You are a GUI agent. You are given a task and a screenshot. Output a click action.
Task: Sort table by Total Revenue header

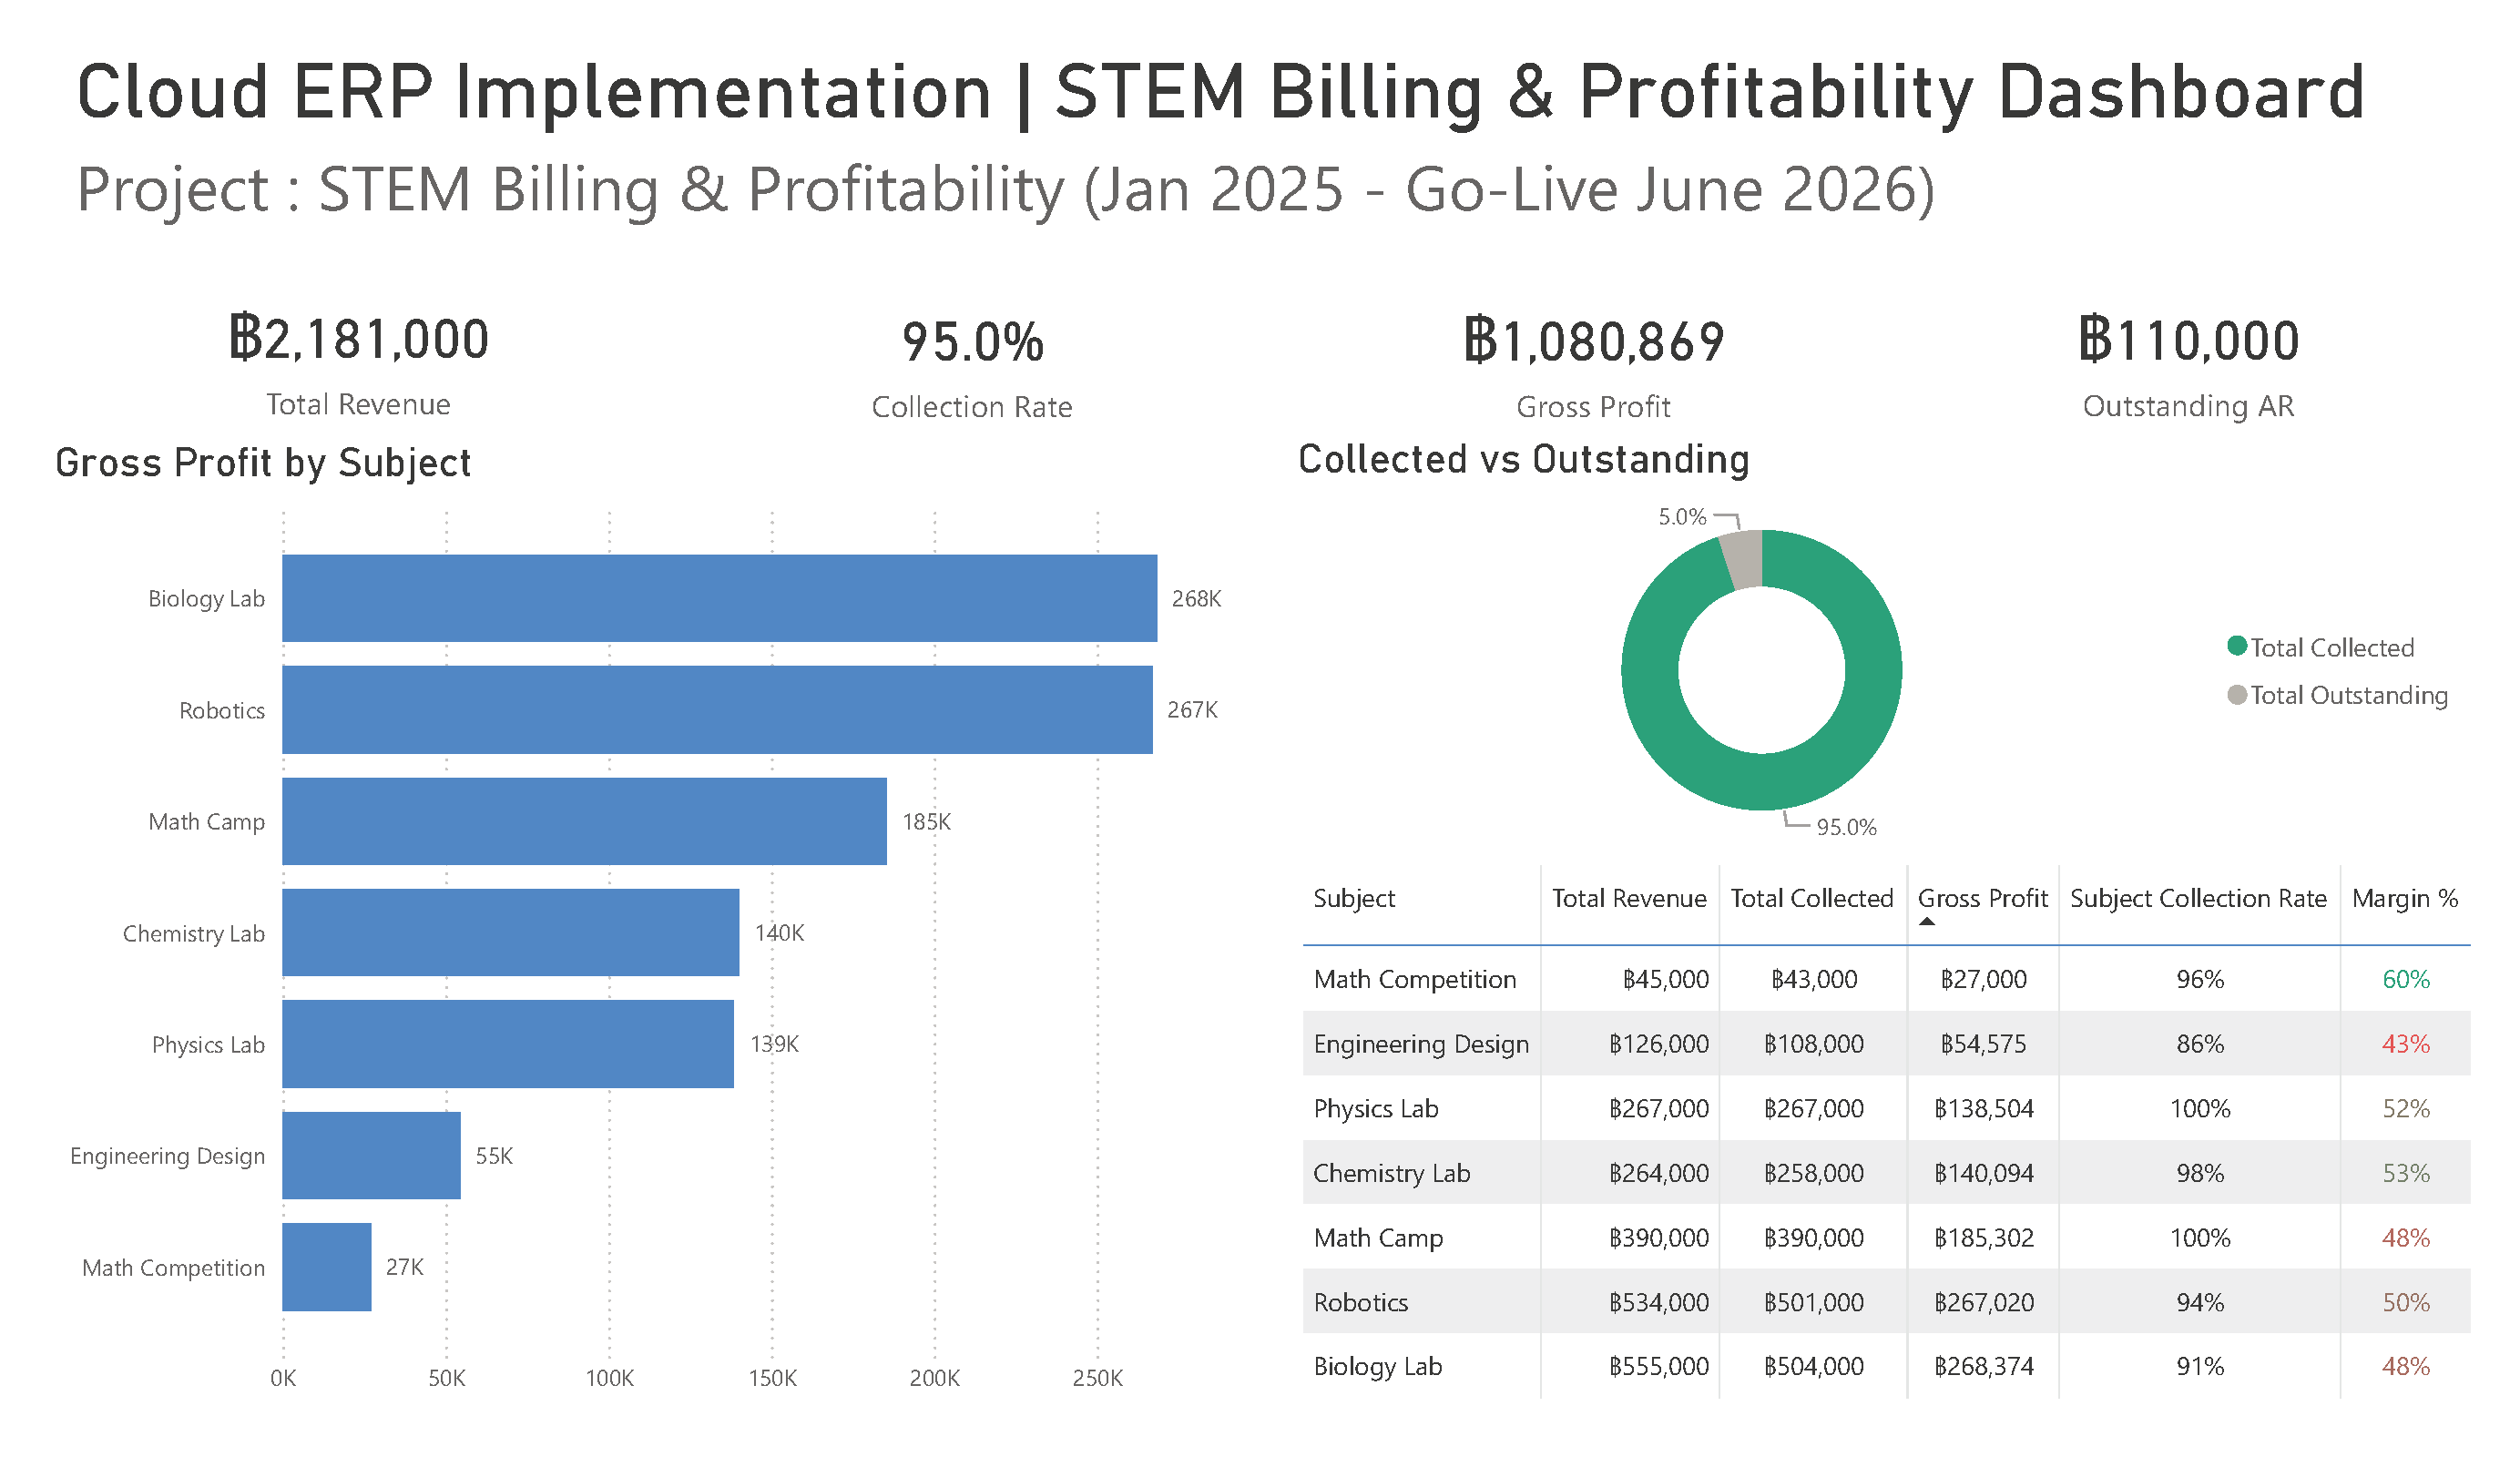[x=1628, y=898]
